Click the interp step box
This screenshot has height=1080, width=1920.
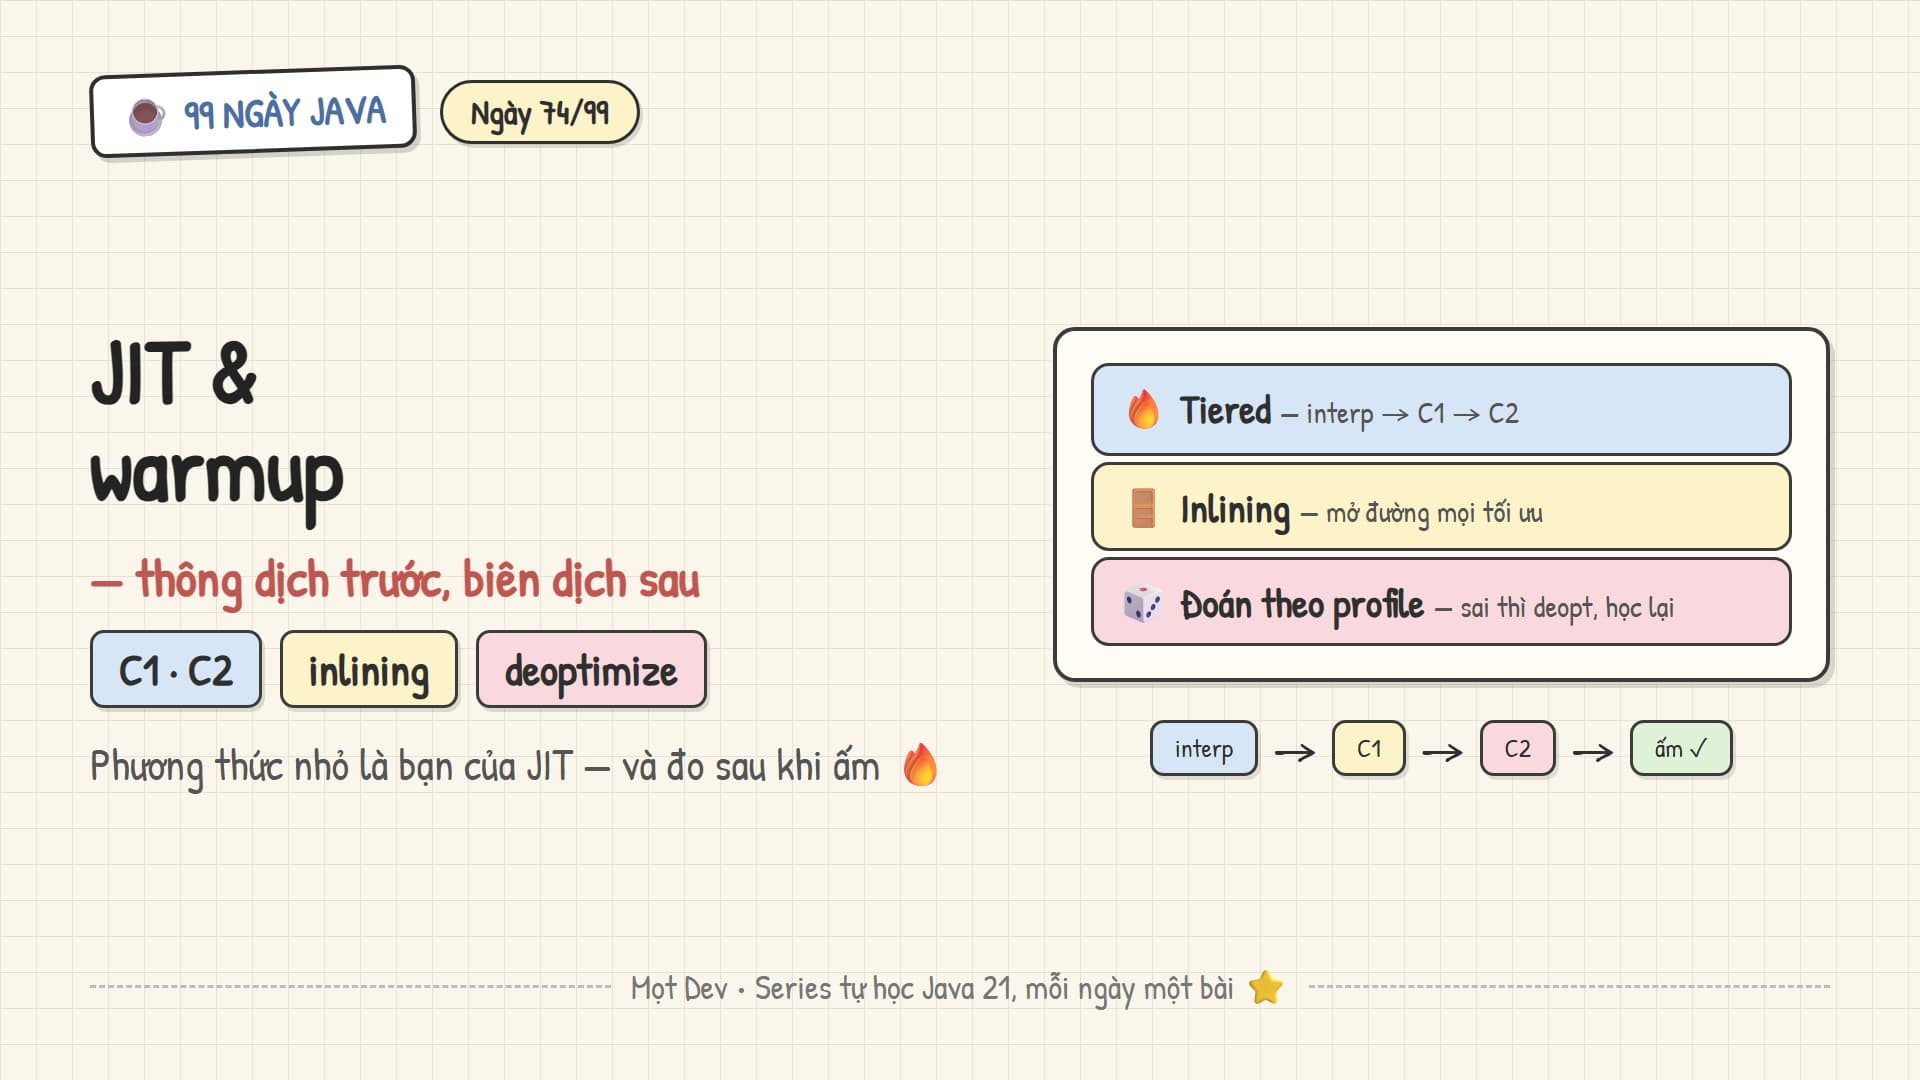1204,749
